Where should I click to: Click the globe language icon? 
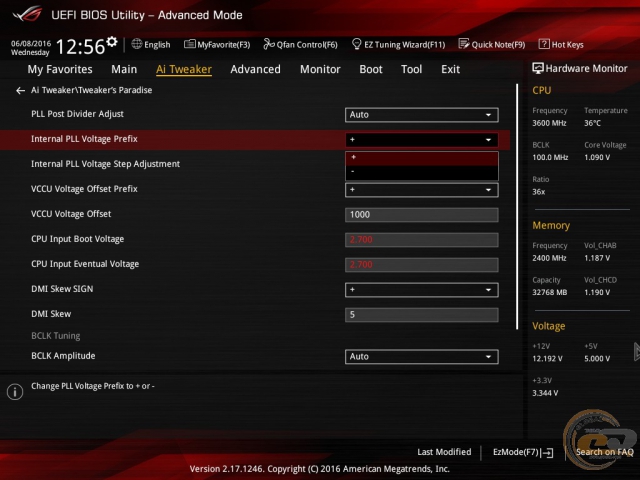pos(137,44)
